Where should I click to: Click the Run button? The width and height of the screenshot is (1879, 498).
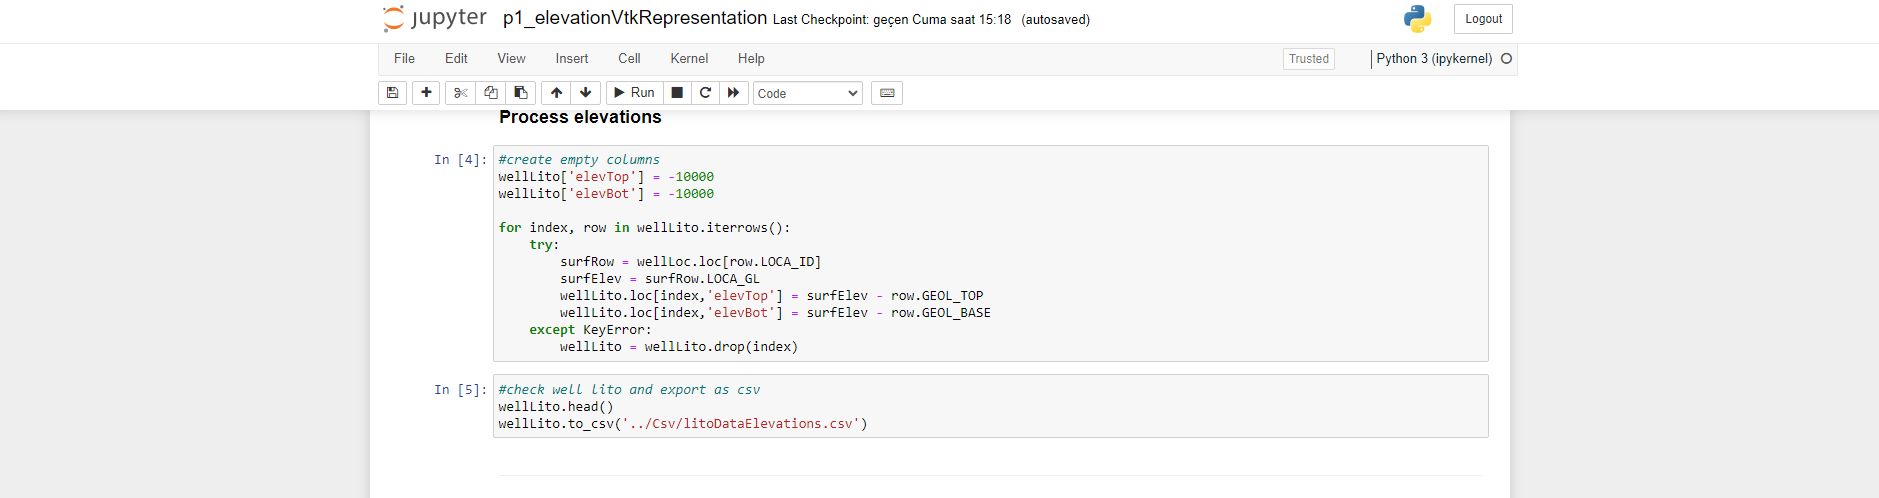[634, 93]
